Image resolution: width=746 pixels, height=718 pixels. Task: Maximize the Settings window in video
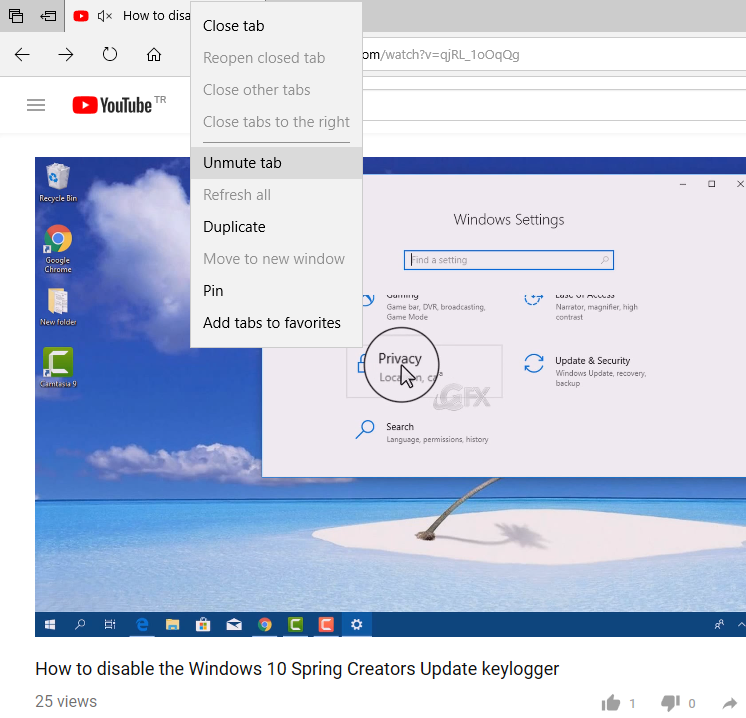tap(711, 184)
